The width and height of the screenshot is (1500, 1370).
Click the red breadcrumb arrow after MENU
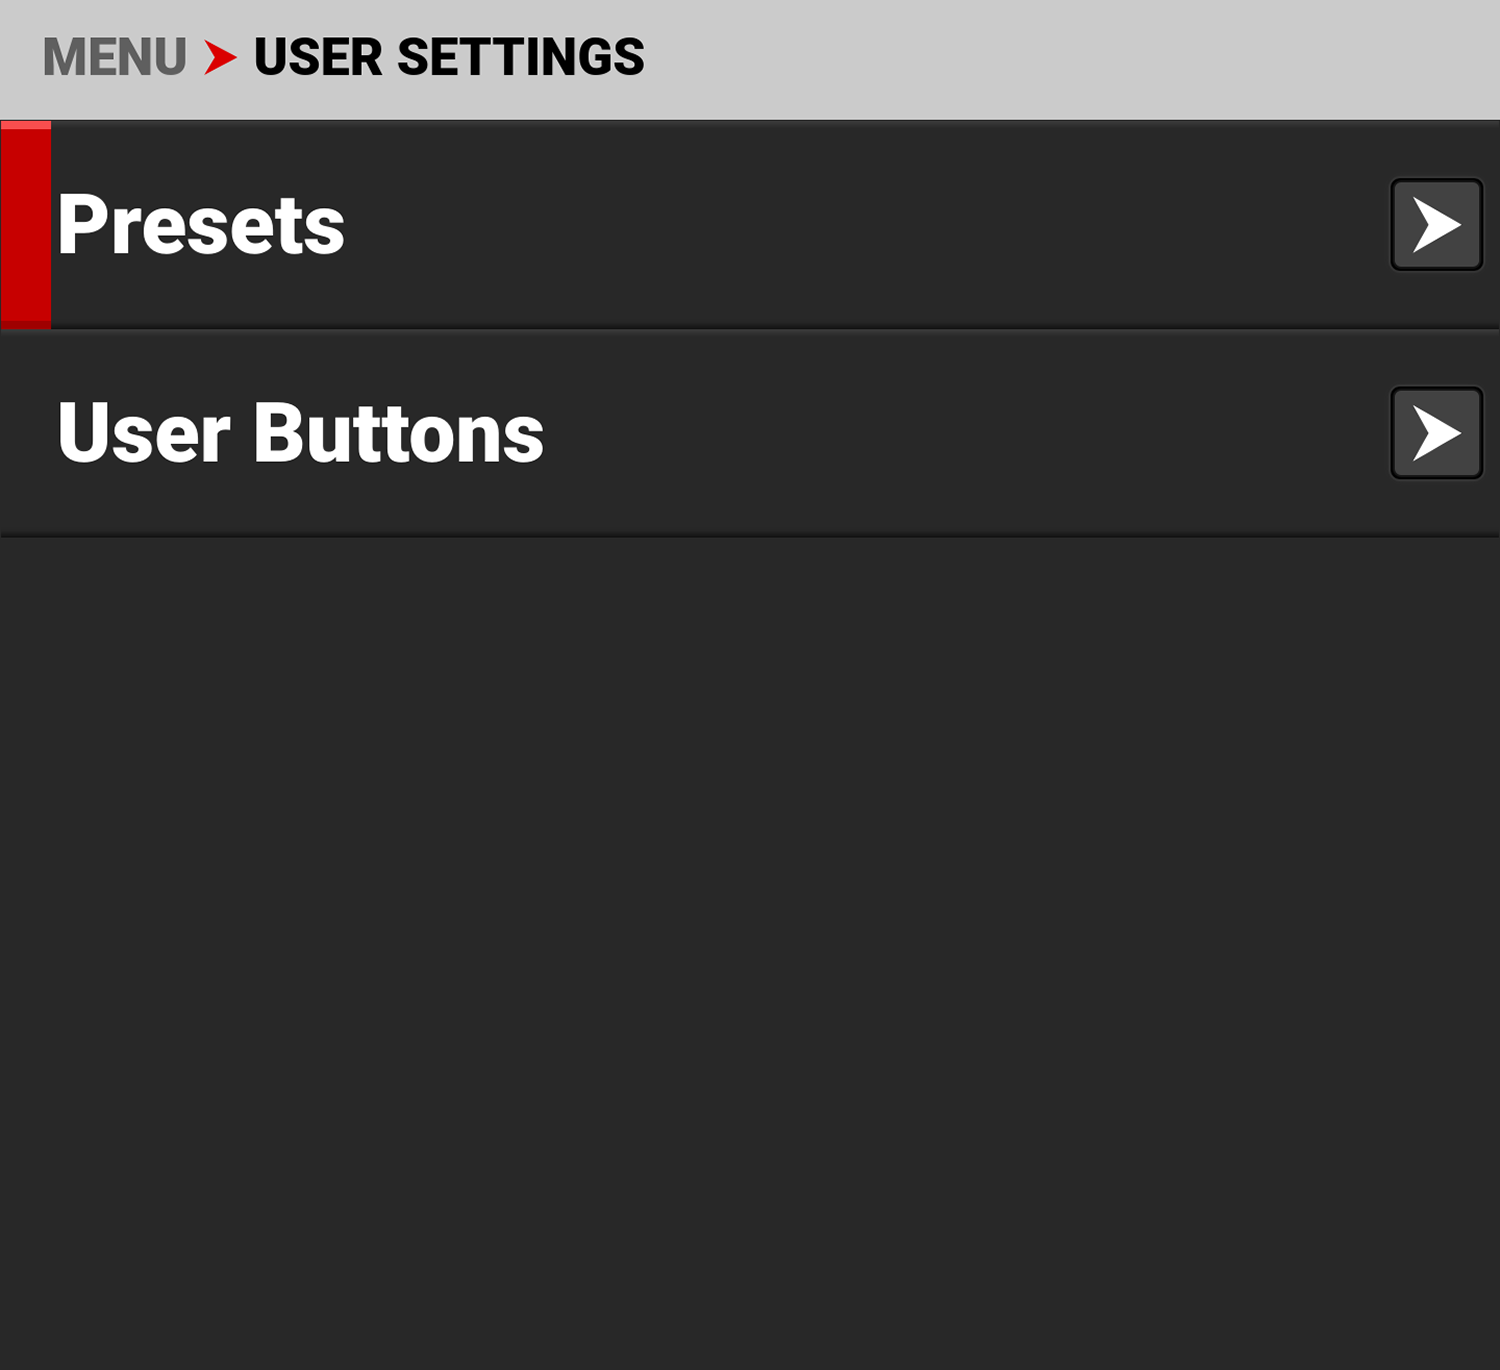pos(220,57)
